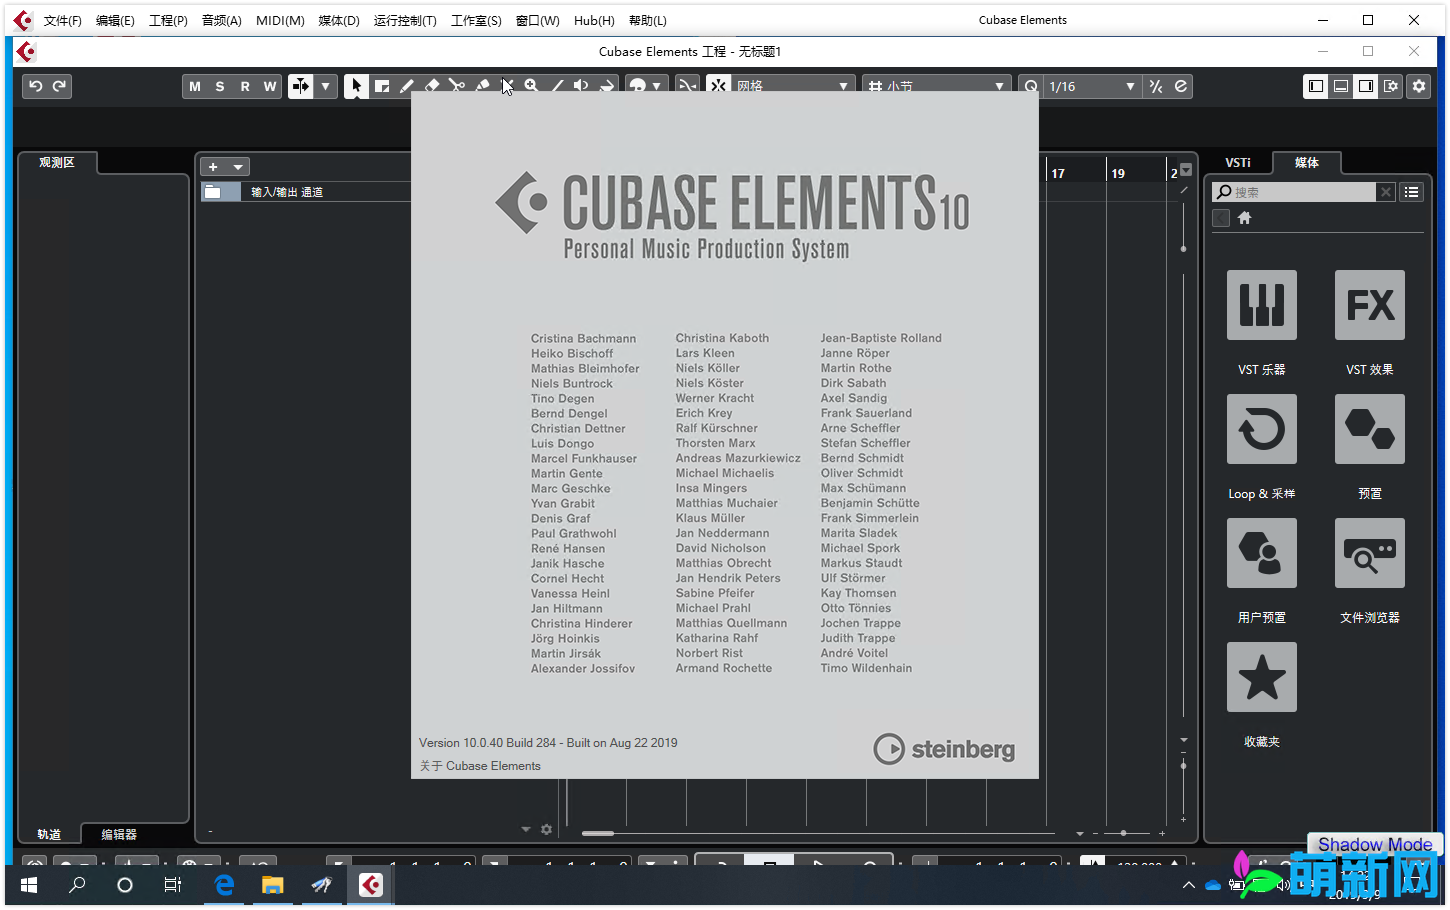Toggle global Read automation (R) button

245,86
